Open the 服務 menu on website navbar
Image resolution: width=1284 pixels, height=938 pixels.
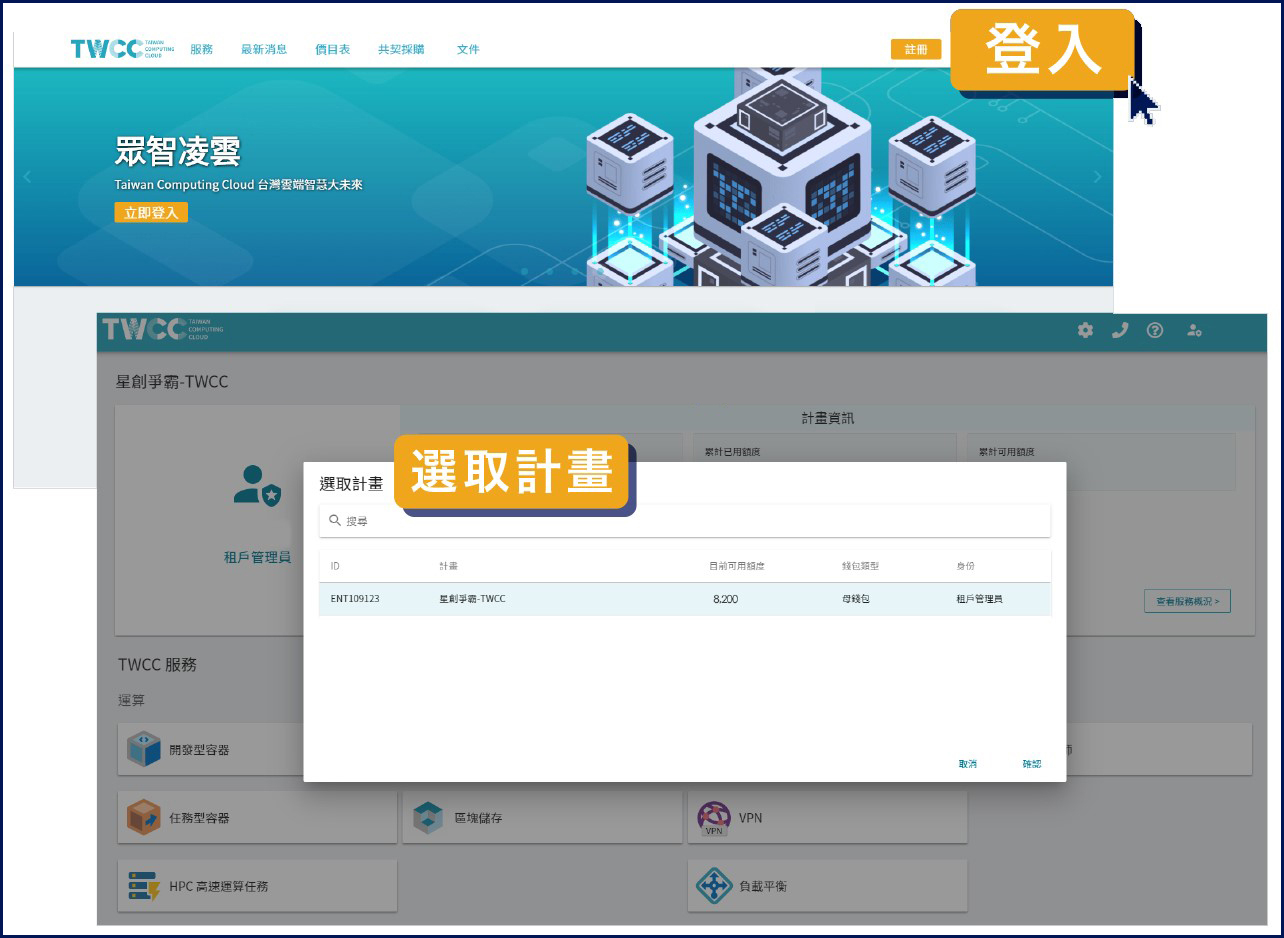[201, 49]
